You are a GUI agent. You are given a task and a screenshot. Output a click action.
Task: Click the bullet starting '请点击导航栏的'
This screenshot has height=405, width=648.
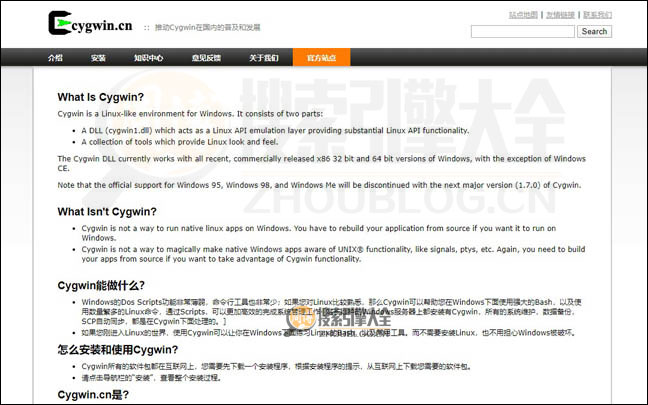[151, 378]
